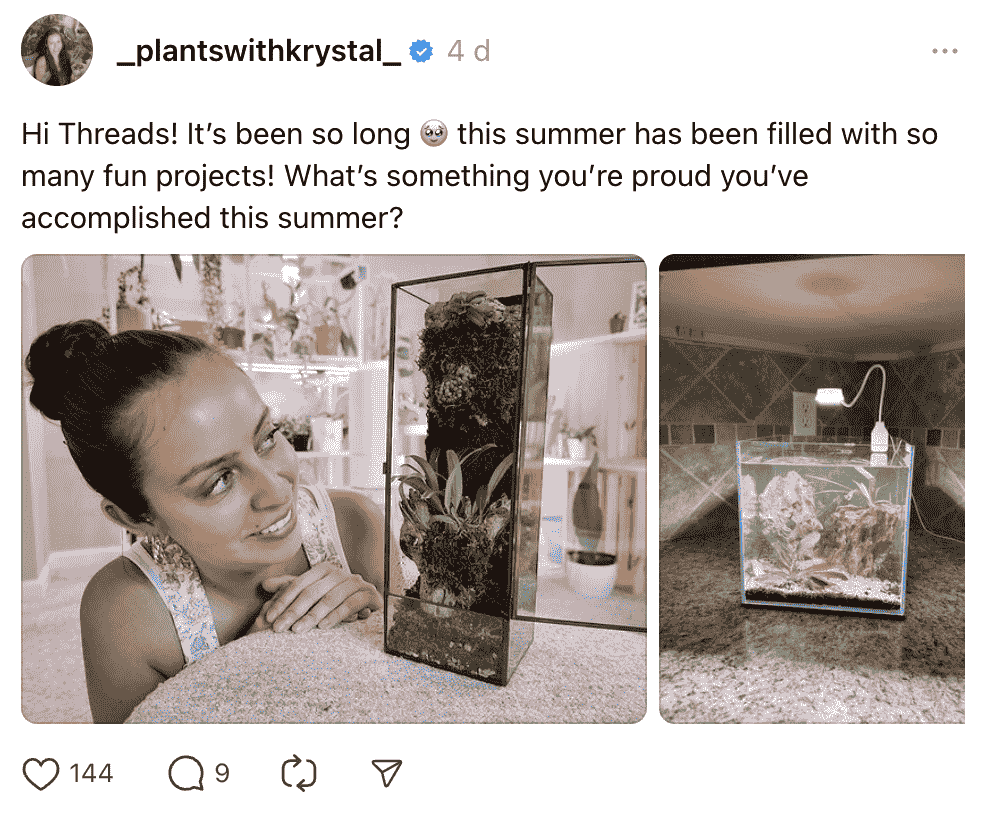
Task: Share the post via the paper plane icon
Action: (x=388, y=771)
